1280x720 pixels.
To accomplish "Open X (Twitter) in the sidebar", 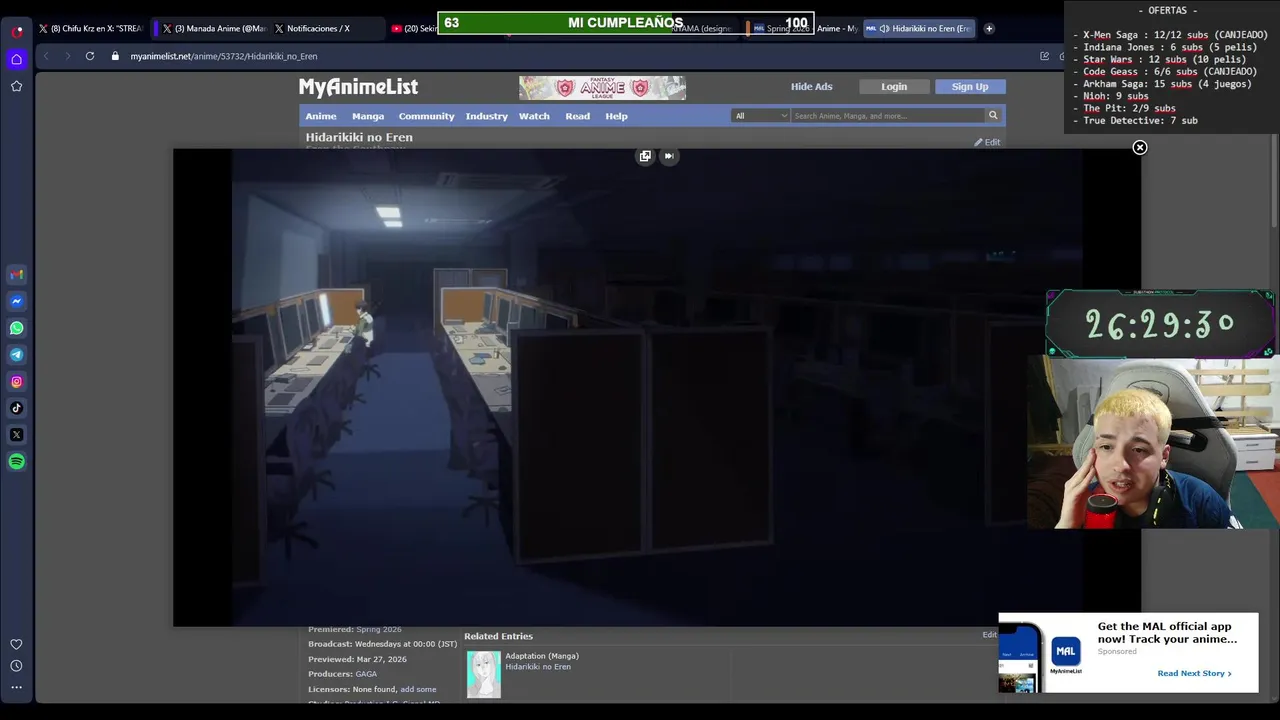I will point(17,435).
